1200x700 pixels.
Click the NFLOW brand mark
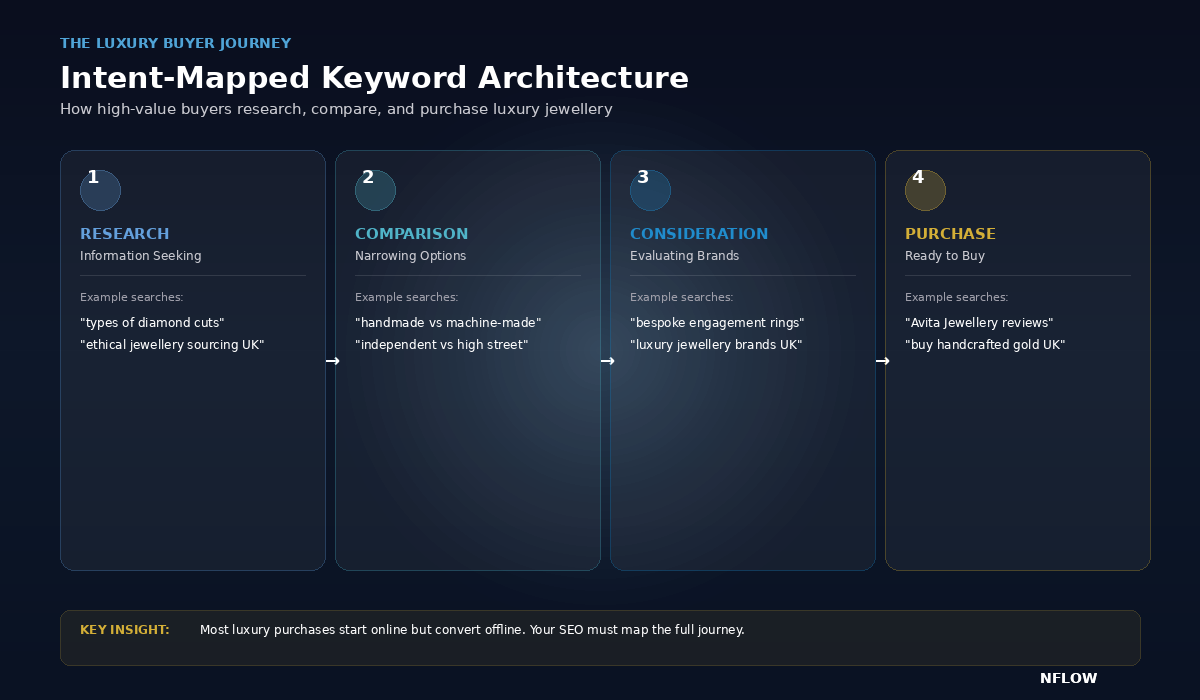pos(1068,678)
